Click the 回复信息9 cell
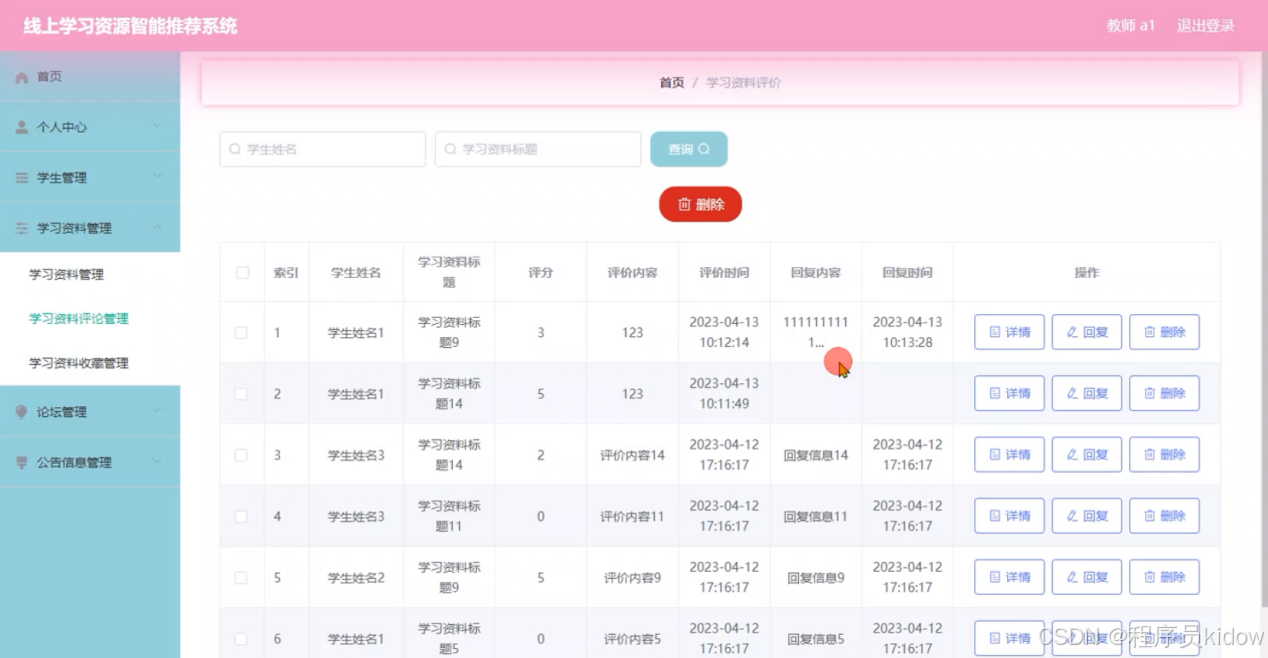The image size is (1268, 658). click(816, 577)
